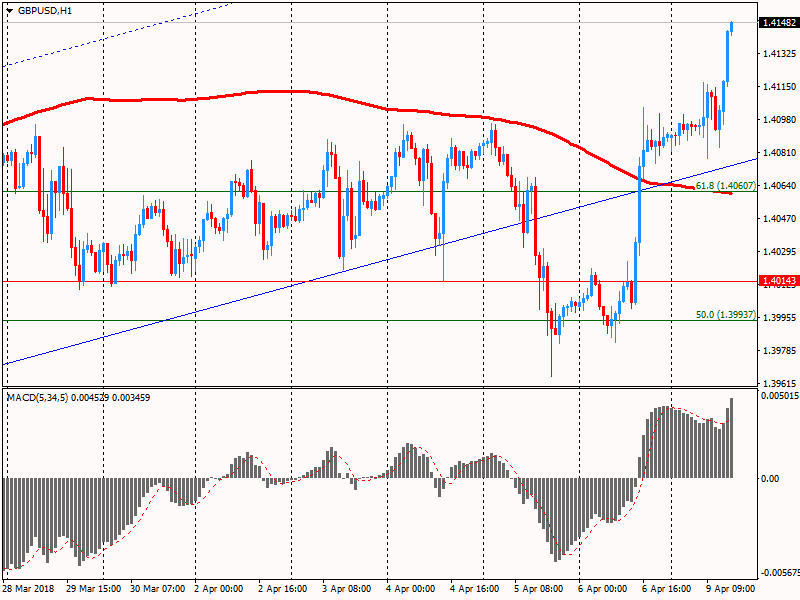The image size is (800, 600).
Task: Open the GBPUSD,H1 chart dropdown arrow
Action: (x=10, y=10)
